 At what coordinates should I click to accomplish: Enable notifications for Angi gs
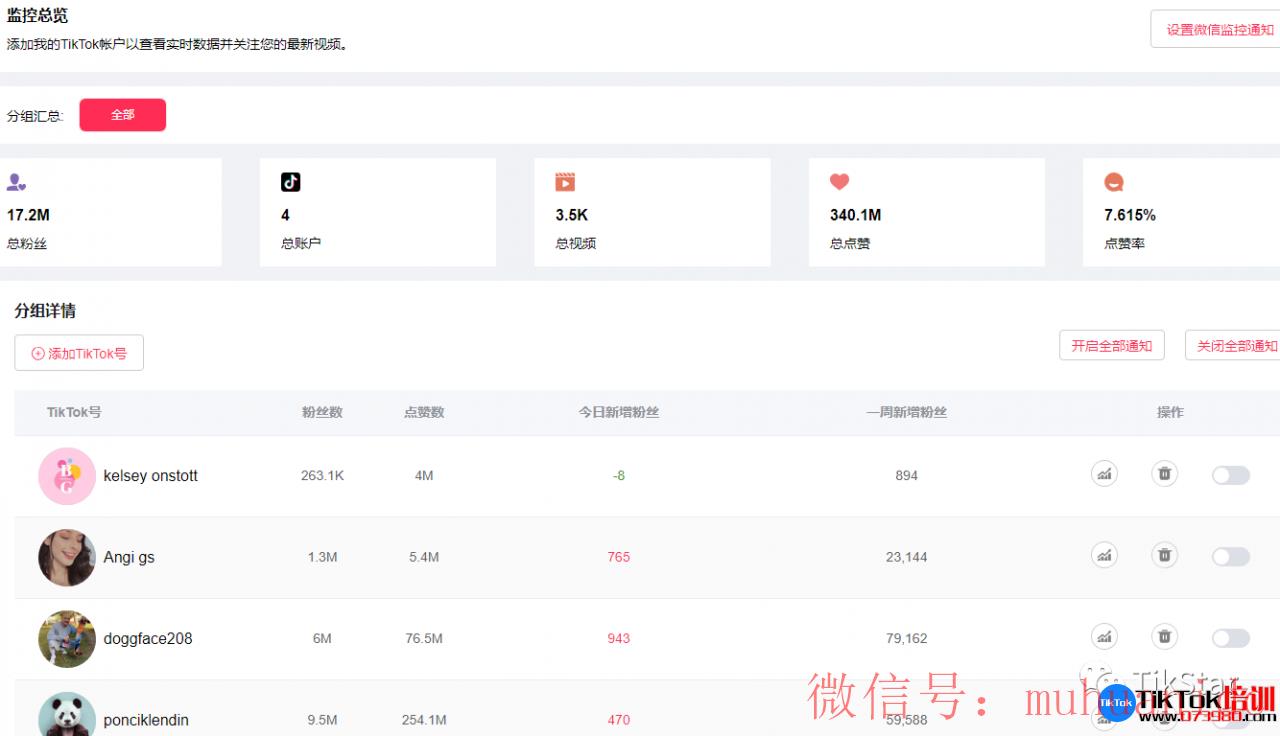tap(1231, 557)
